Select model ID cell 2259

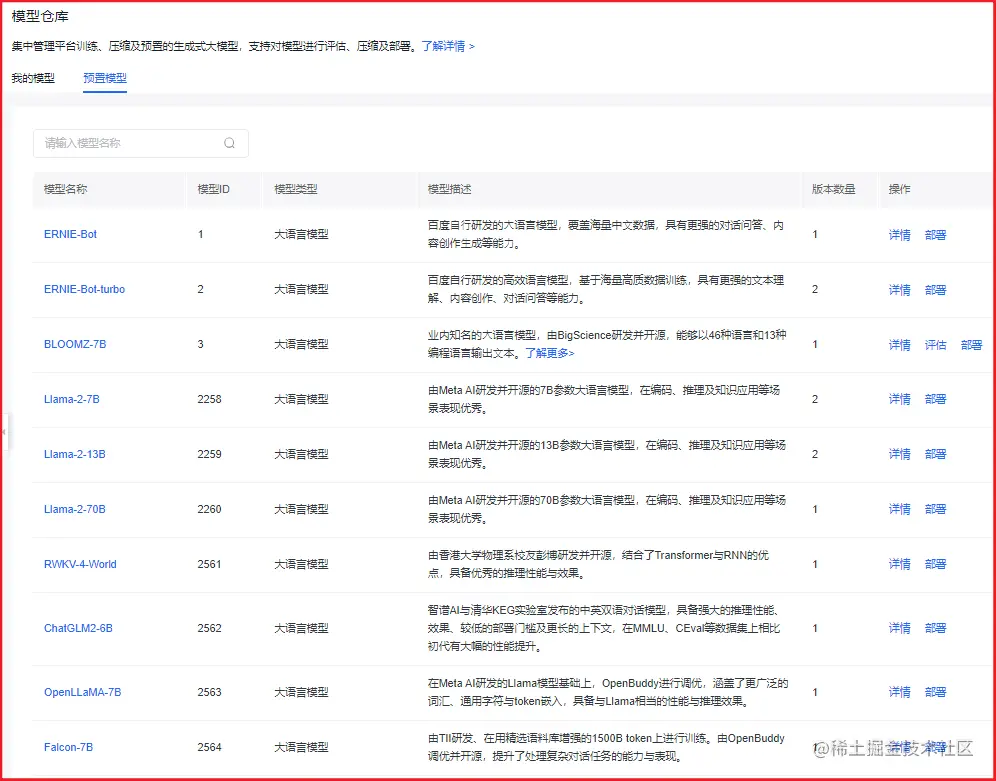[x=210, y=454]
